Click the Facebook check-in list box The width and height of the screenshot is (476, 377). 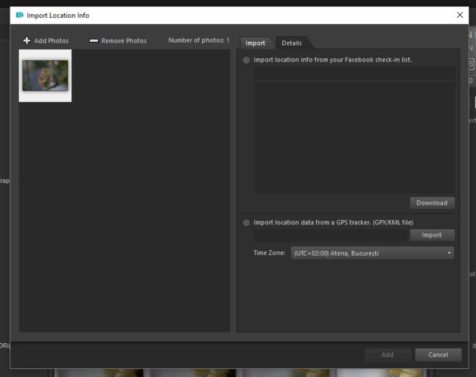coord(355,137)
